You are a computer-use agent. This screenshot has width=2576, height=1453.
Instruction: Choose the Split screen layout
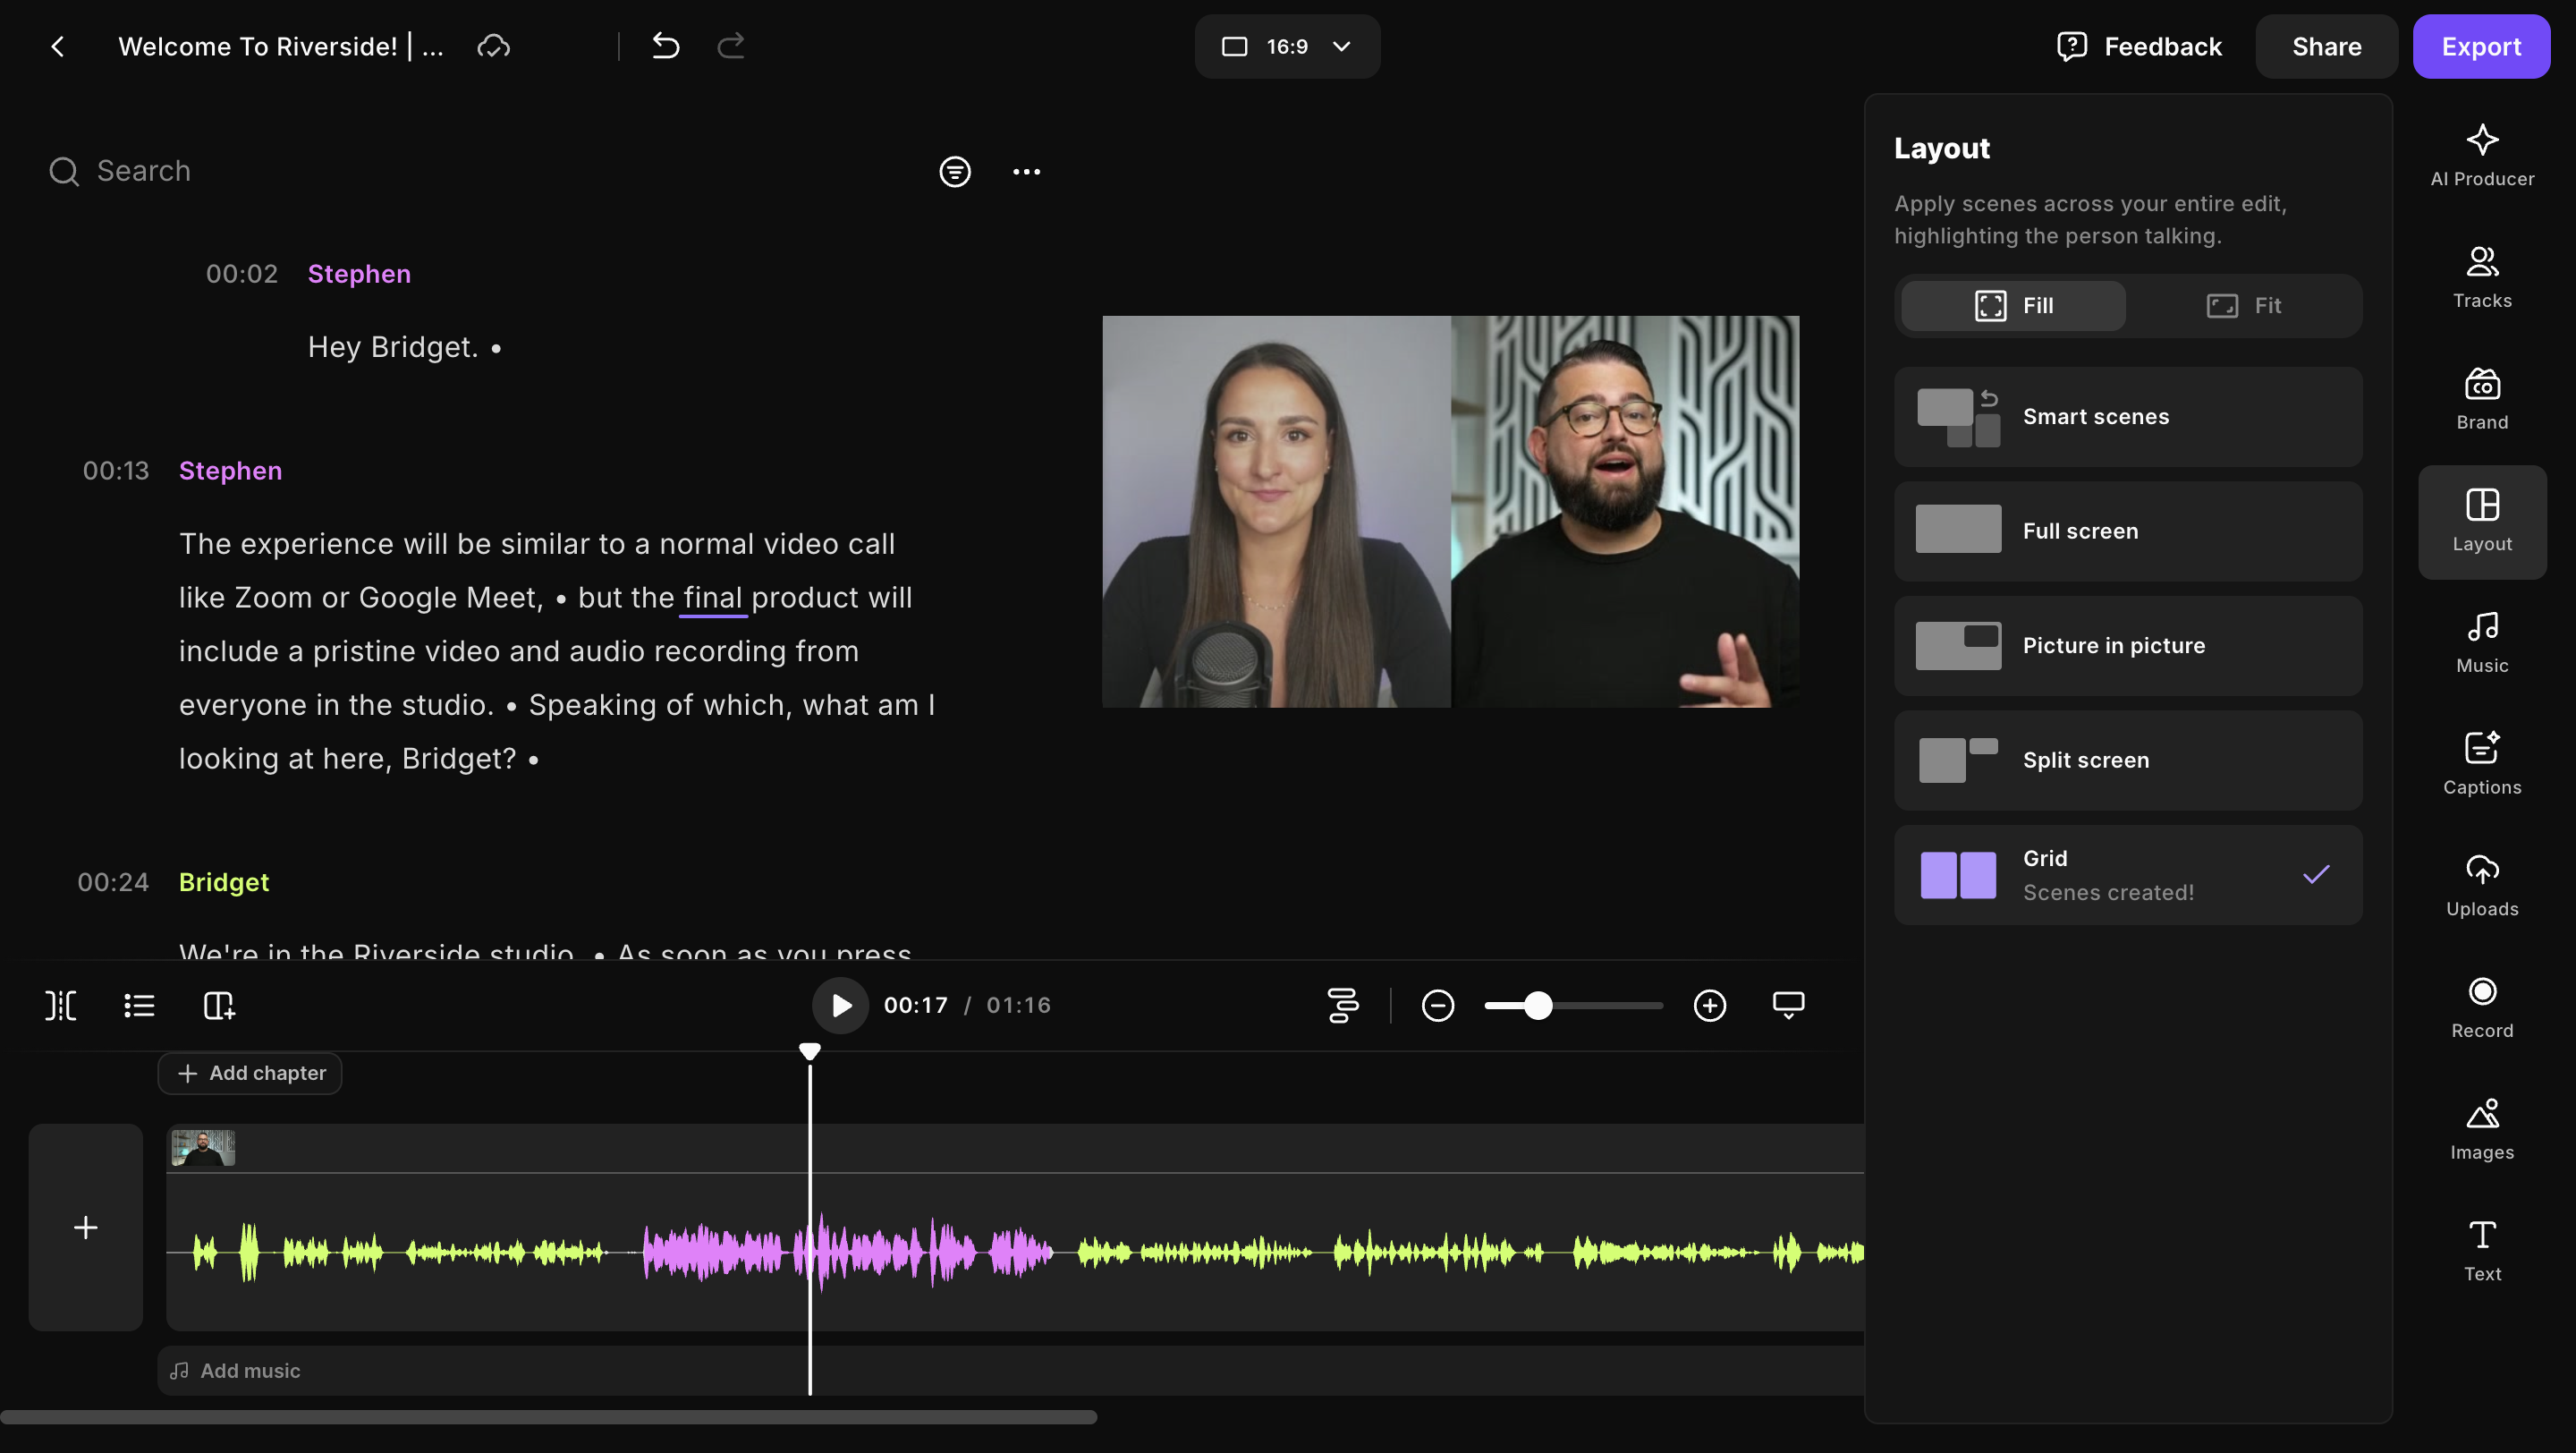[x=2127, y=760]
